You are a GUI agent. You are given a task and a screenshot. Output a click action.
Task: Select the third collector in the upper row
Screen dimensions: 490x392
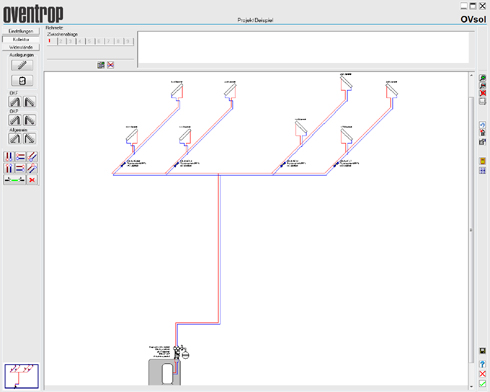point(346,83)
